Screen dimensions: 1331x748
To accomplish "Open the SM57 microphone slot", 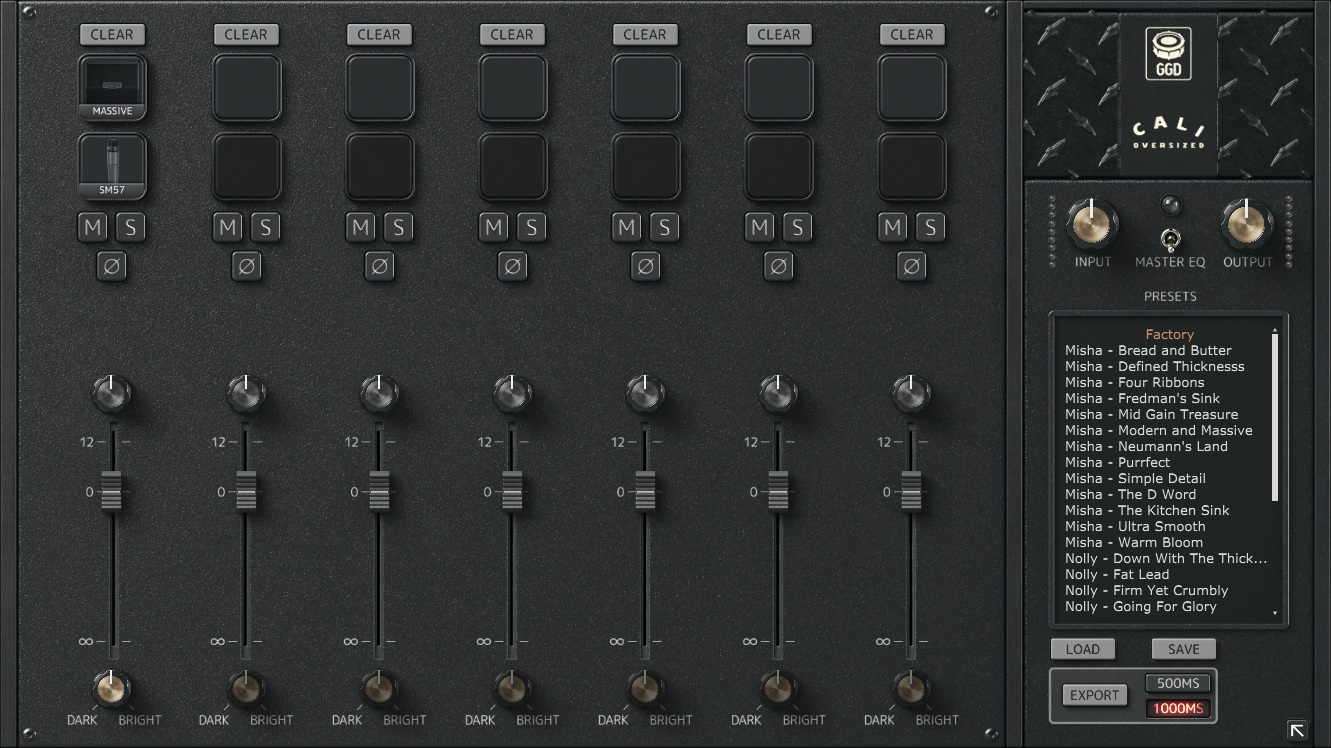I will coord(112,167).
